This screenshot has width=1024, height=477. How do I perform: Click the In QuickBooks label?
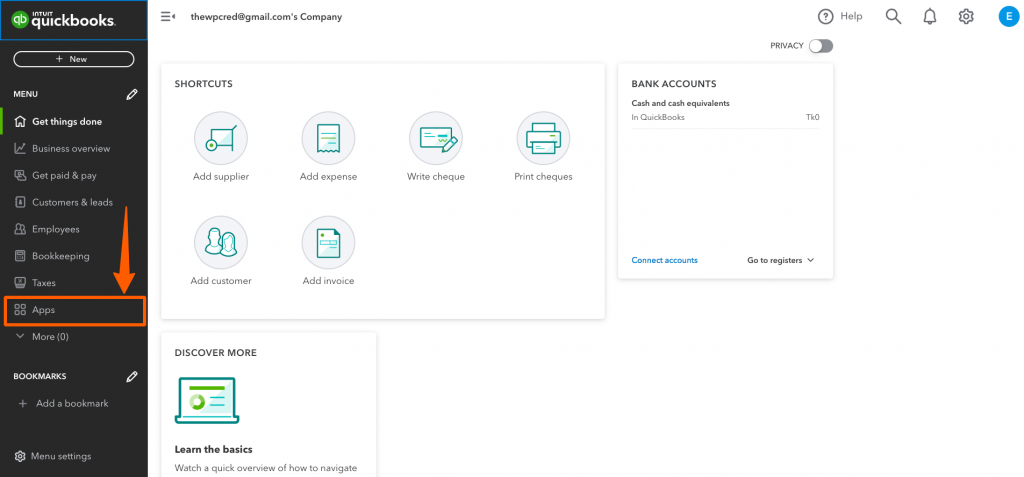[x=658, y=118]
